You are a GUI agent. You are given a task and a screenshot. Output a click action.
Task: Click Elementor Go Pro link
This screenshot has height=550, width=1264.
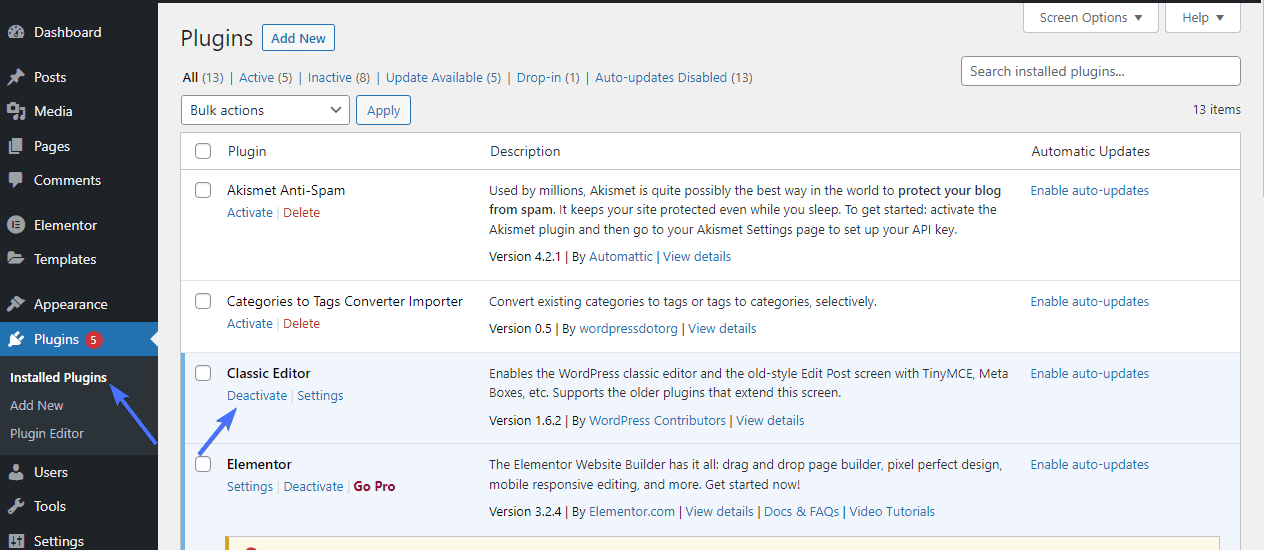pos(374,486)
